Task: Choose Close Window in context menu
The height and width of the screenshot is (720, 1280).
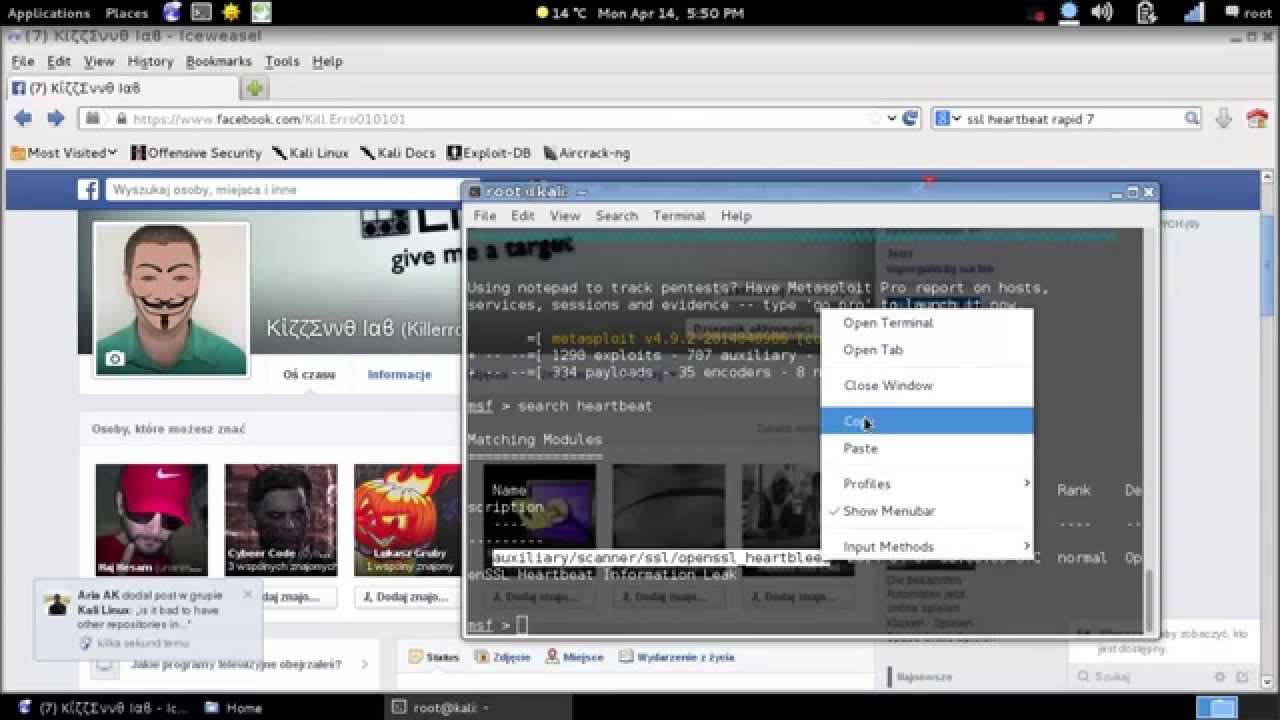Action: coord(927,385)
